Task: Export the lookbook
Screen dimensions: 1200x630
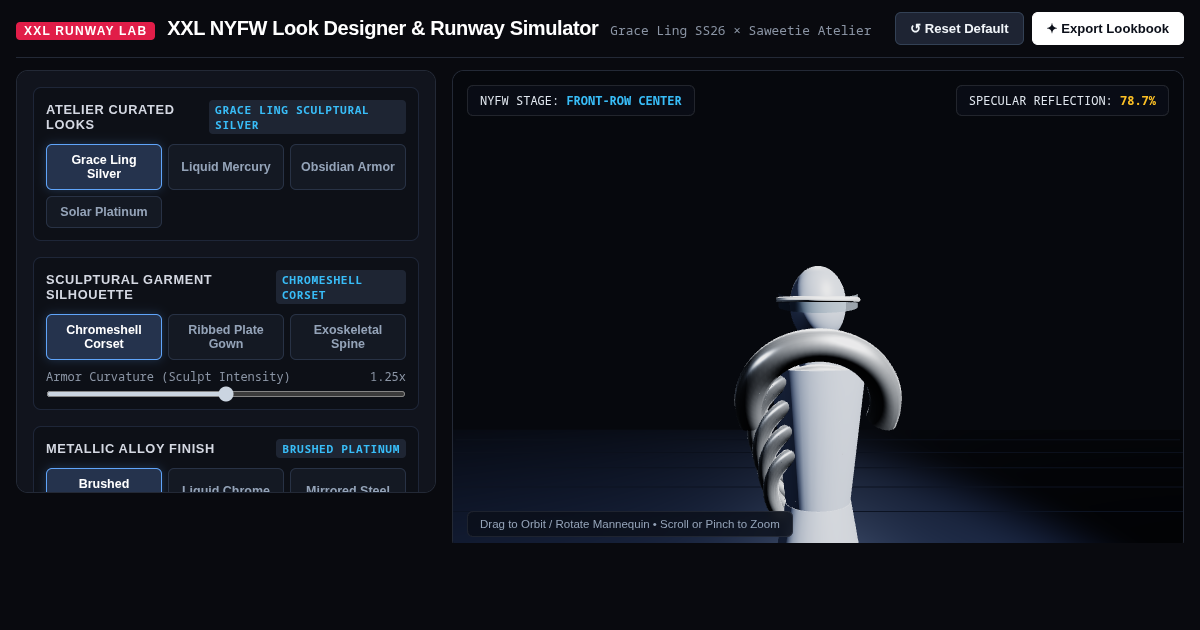Action: pyautogui.click(x=1108, y=28)
